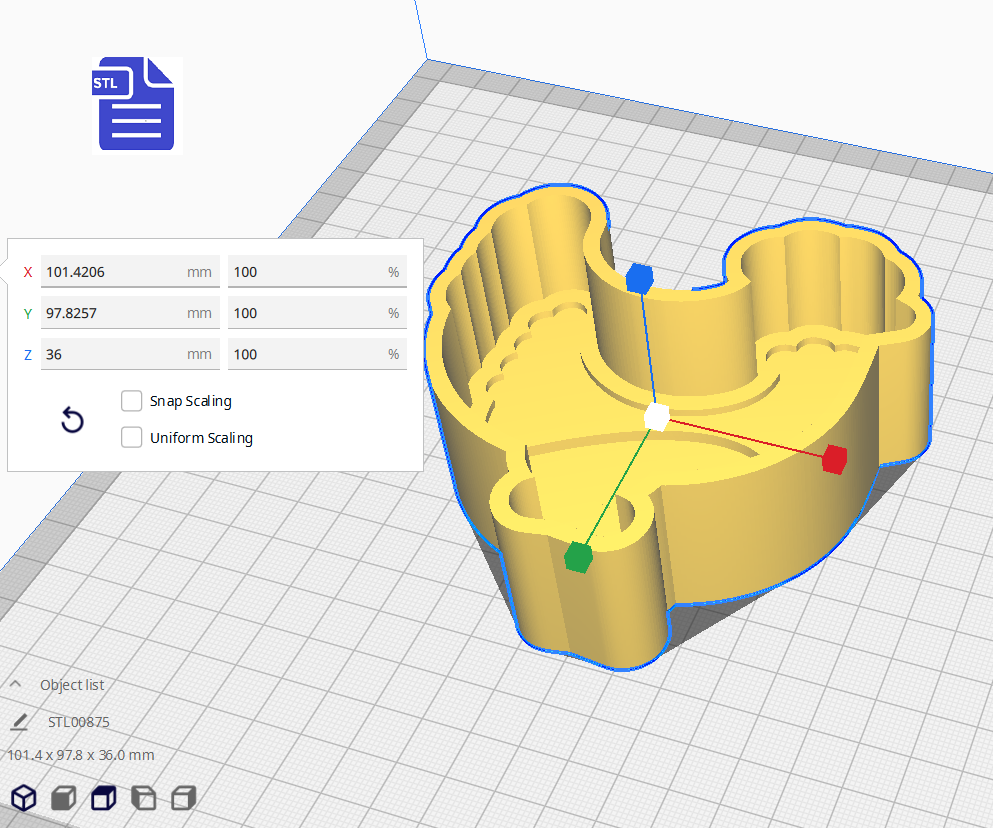Click the green Y-axis scale handle
The width and height of the screenshot is (993, 828).
coord(578,559)
